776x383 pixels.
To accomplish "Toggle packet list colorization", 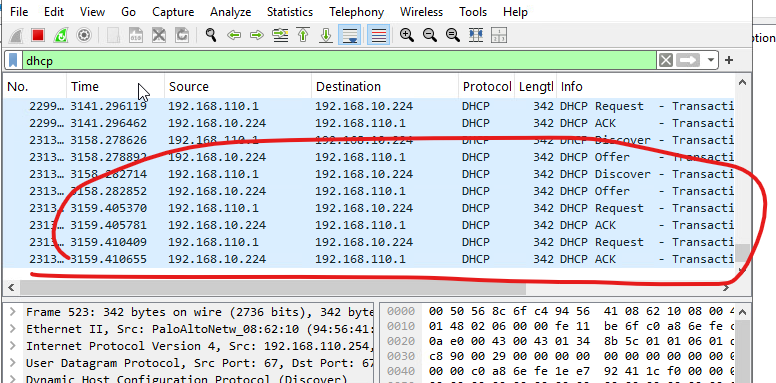I will [x=379, y=35].
